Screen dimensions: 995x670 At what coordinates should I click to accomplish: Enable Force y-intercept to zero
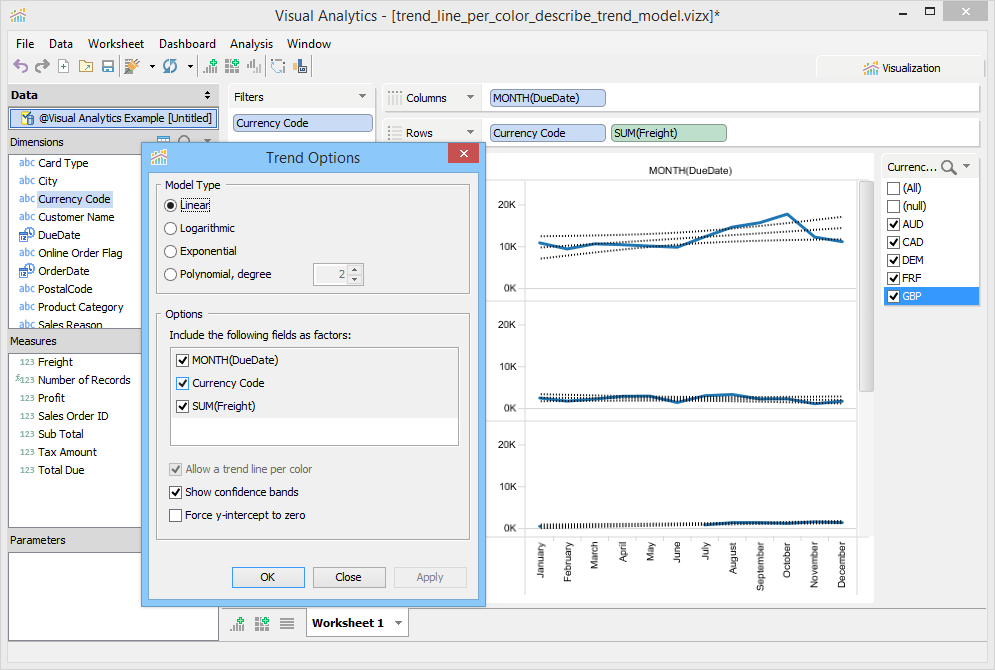(176, 515)
